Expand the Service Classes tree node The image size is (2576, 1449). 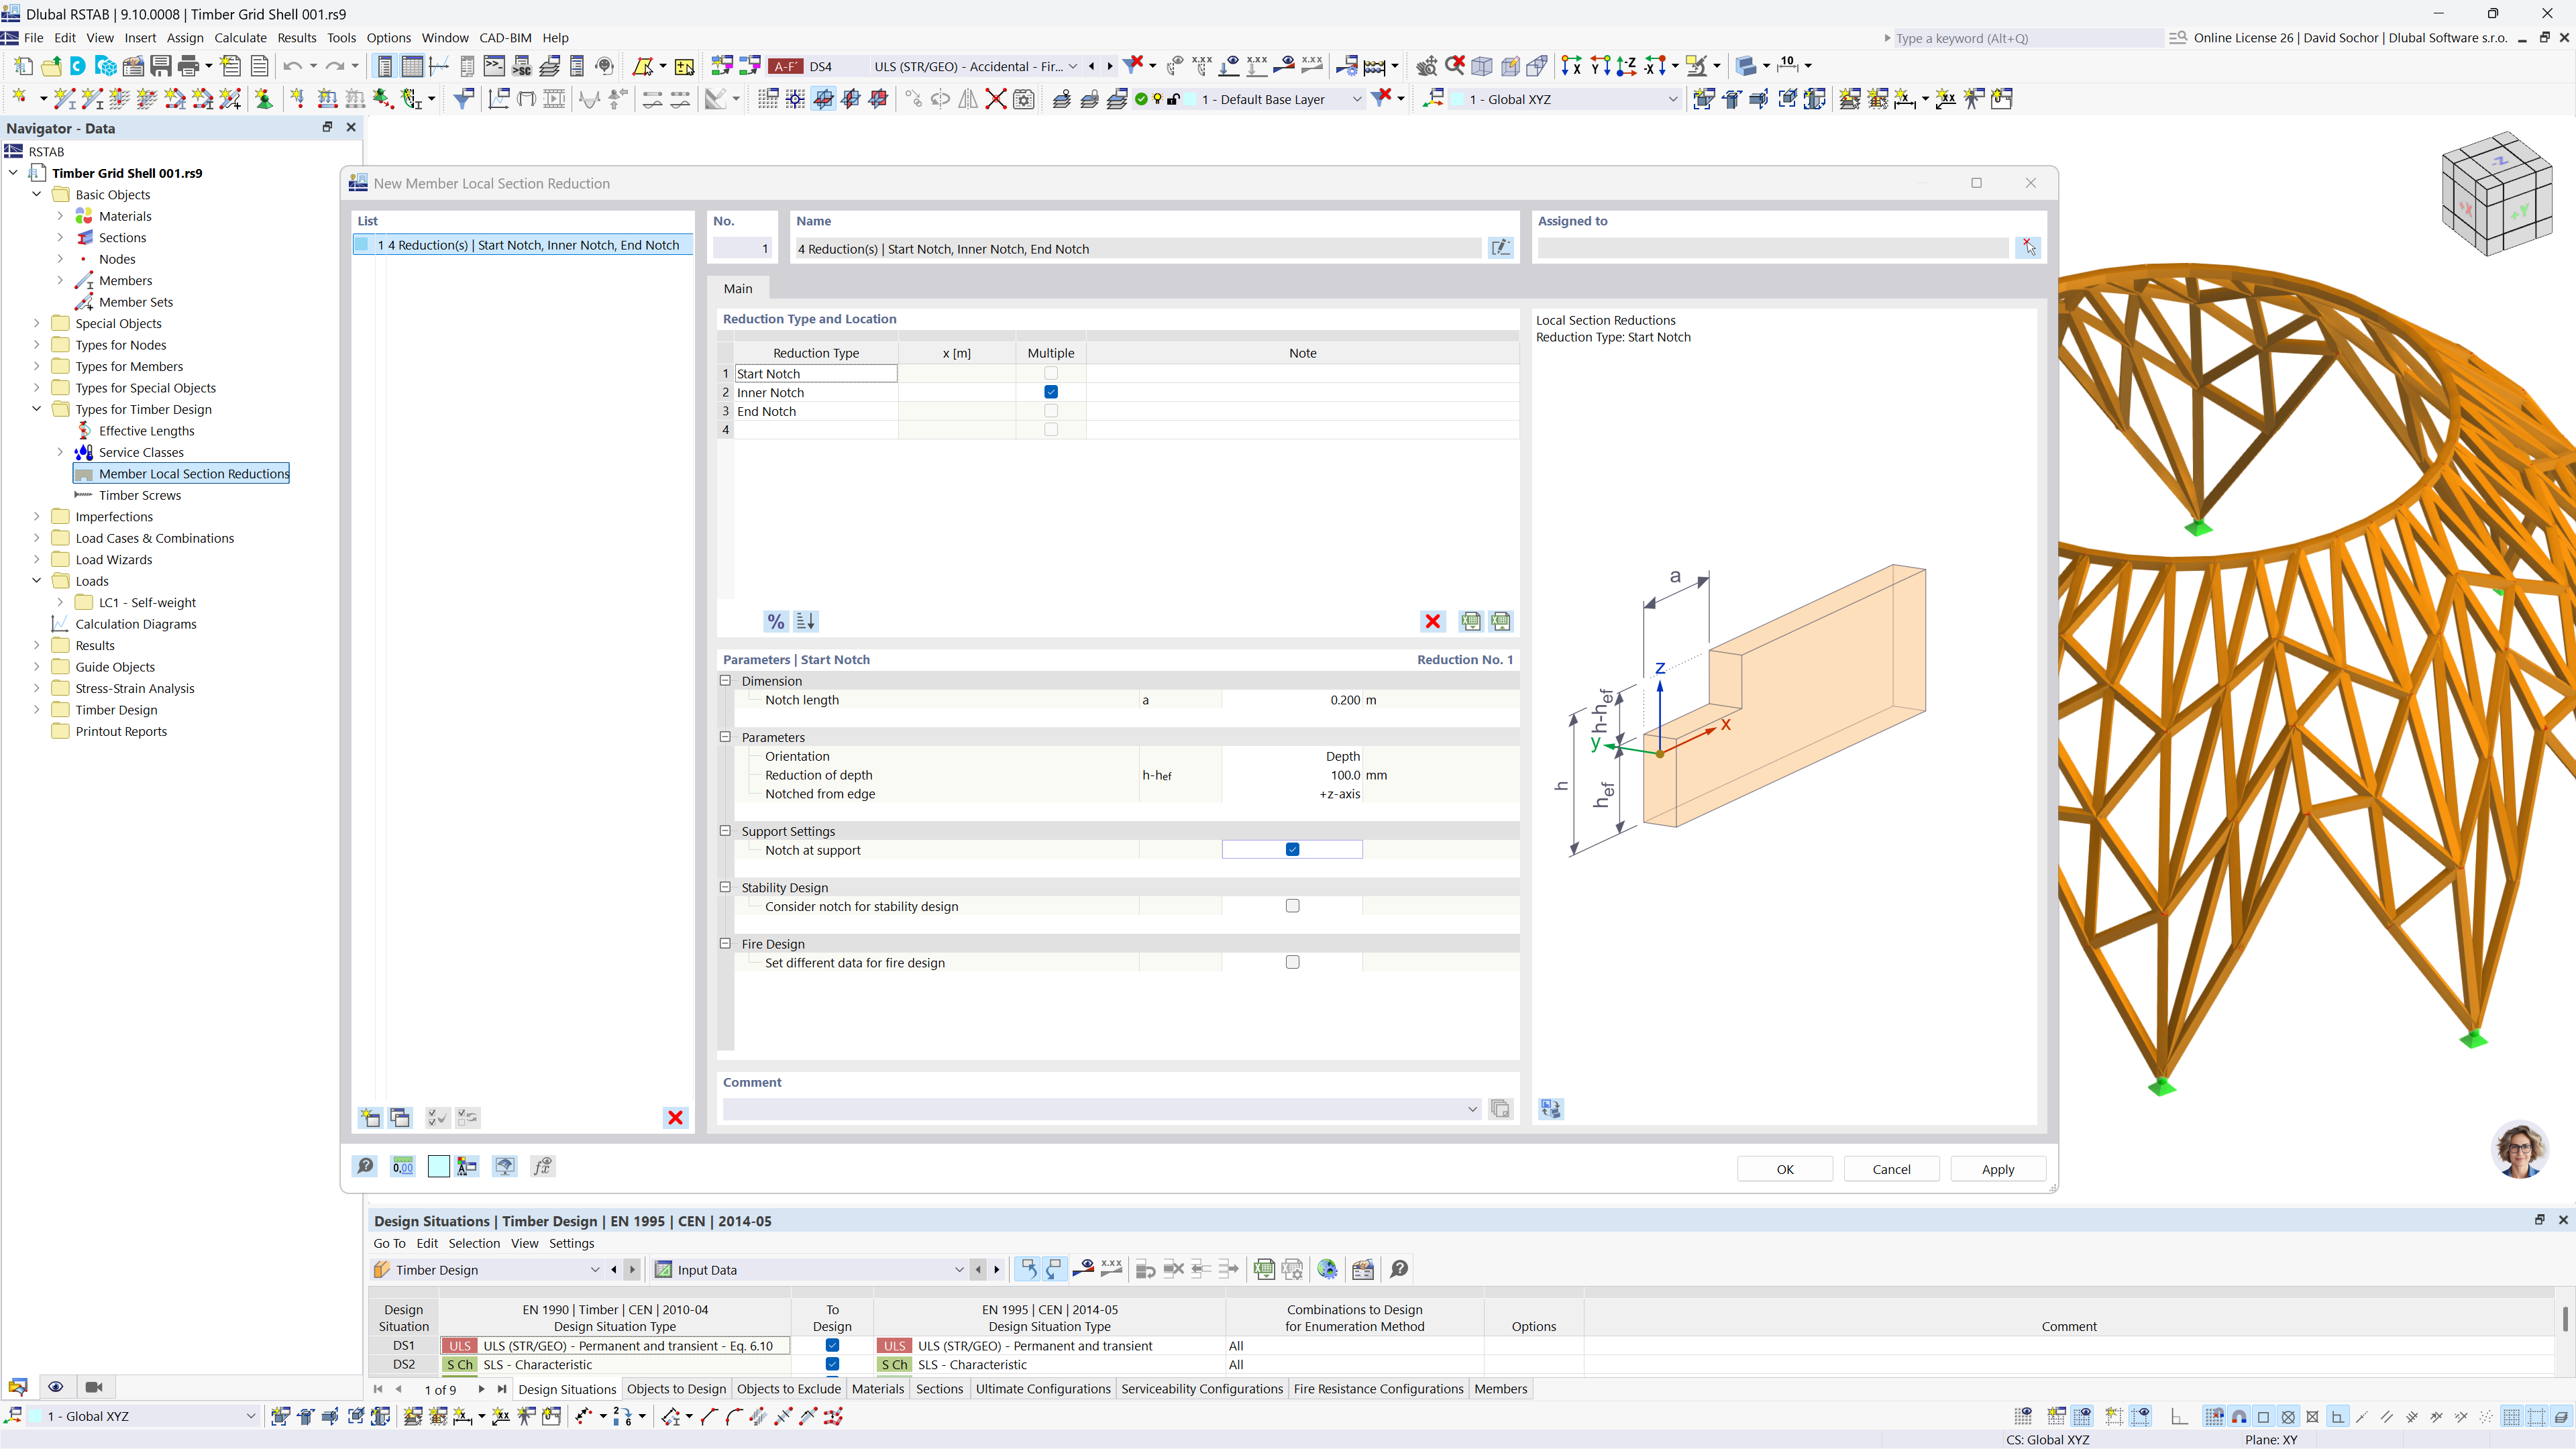pyautogui.click(x=61, y=452)
